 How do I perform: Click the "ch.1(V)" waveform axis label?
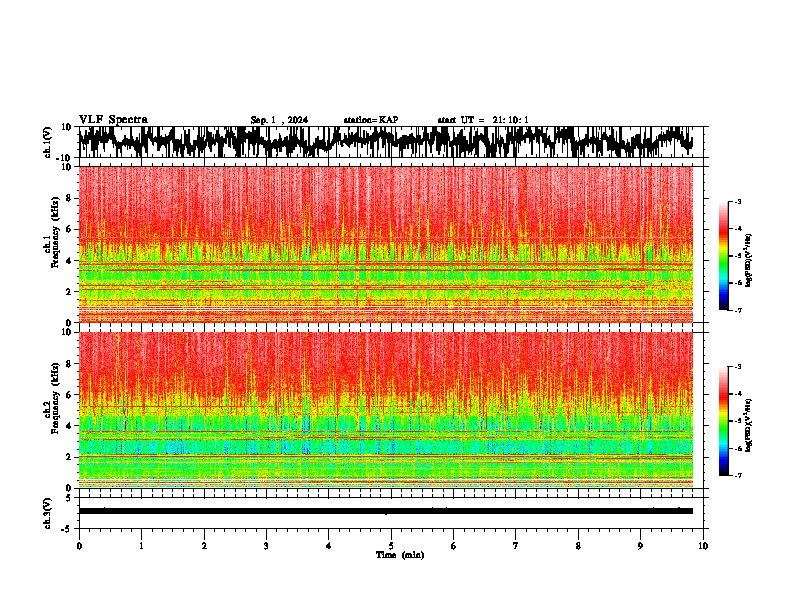[x=48, y=142]
